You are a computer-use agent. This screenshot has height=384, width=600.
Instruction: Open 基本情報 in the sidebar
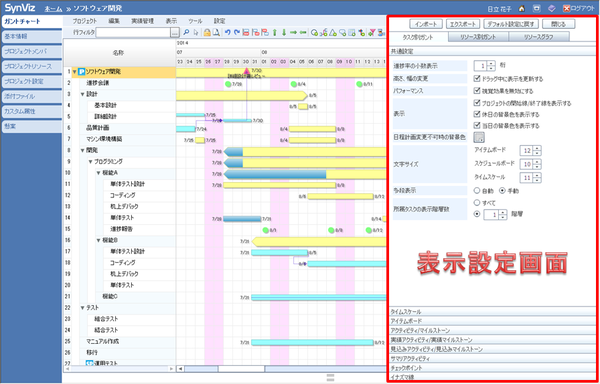coord(31,37)
